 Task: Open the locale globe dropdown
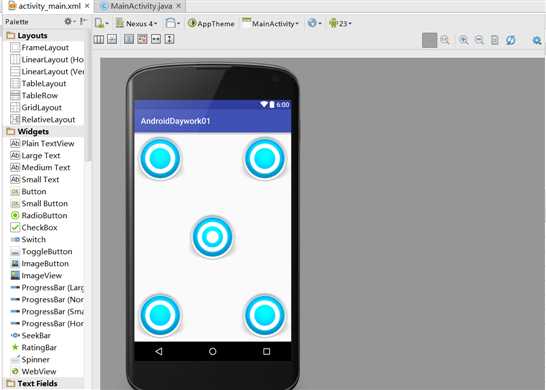point(314,23)
